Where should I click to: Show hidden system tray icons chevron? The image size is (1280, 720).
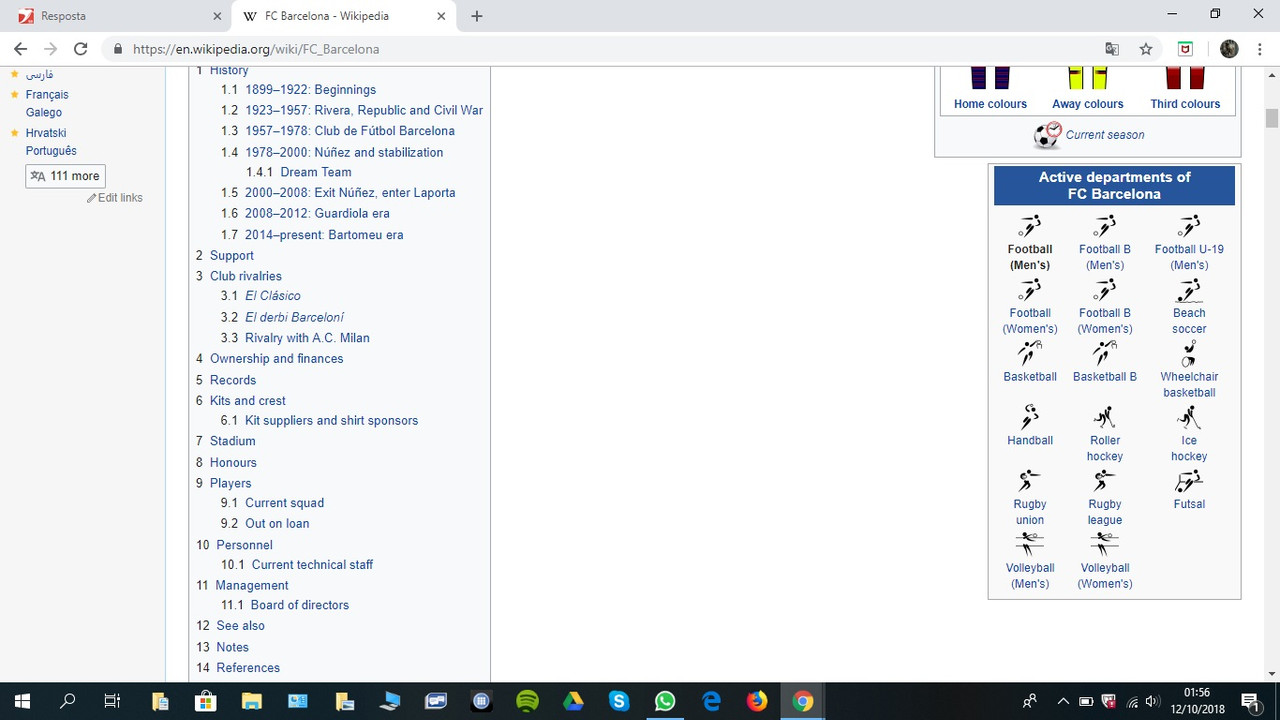tap(1062, 701)
